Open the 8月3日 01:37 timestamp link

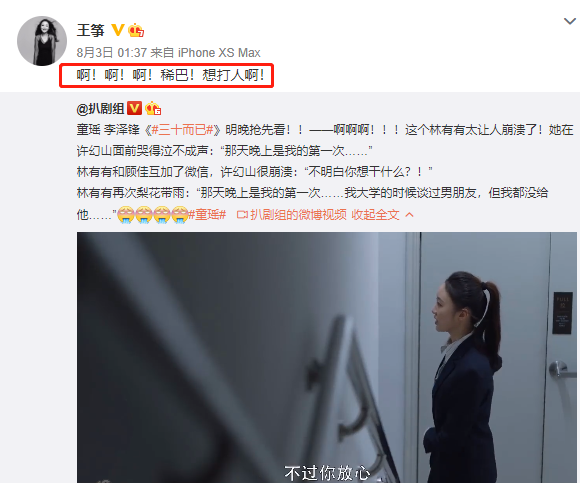coord(112,53)
